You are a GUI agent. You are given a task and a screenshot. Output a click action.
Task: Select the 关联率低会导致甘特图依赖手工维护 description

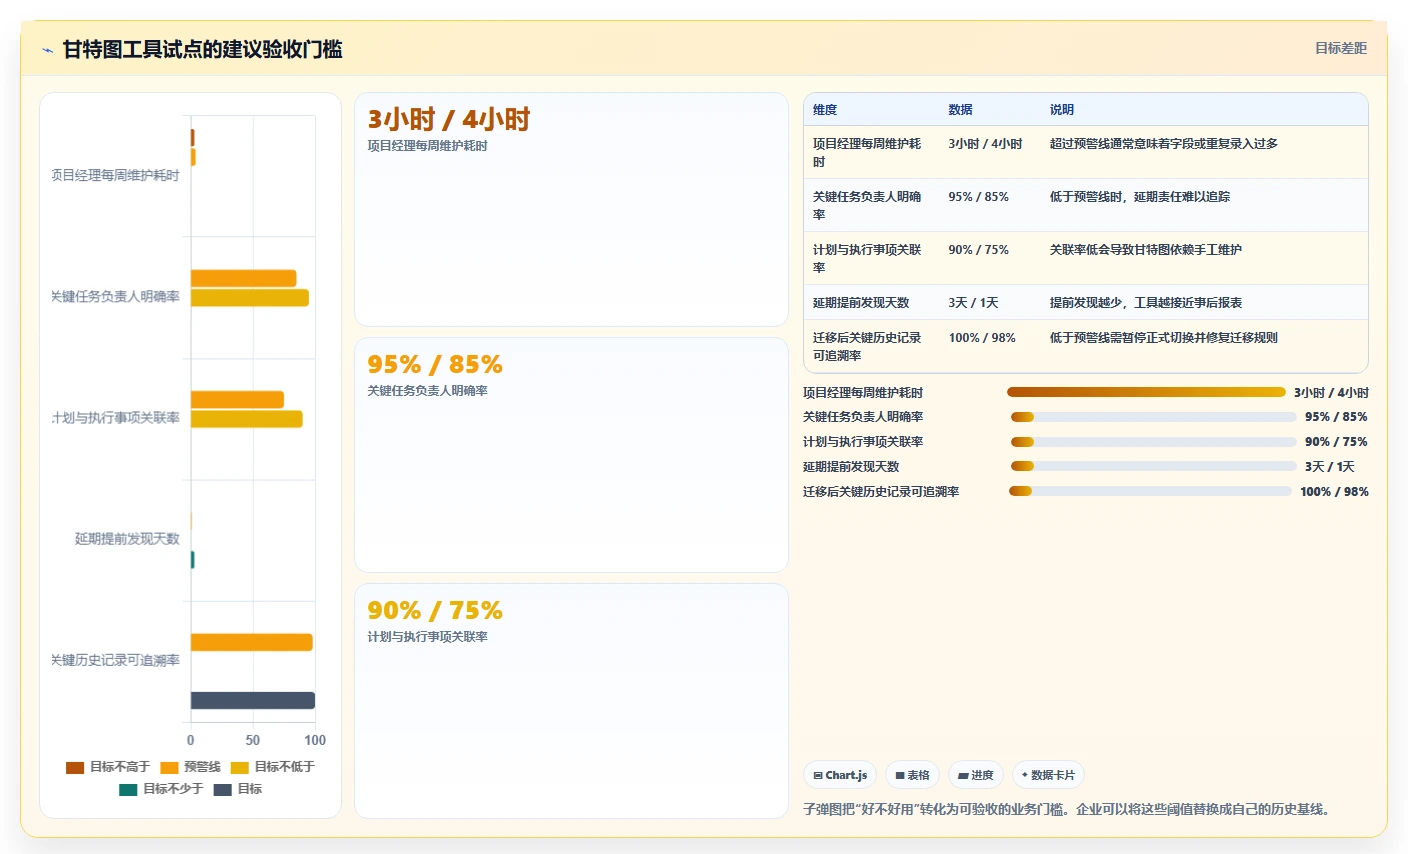pyautogui.click(x=1146, y=250)
